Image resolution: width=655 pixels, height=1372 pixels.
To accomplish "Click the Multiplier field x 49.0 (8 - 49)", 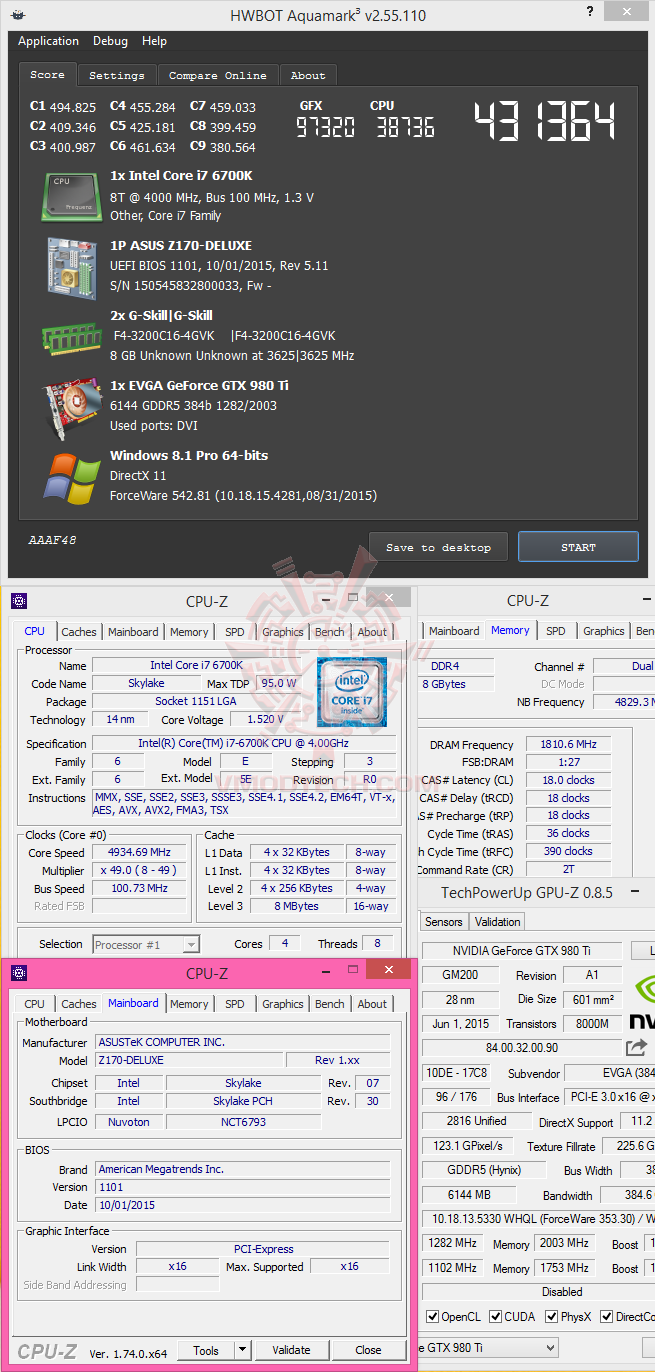I will tap(140, 870).
